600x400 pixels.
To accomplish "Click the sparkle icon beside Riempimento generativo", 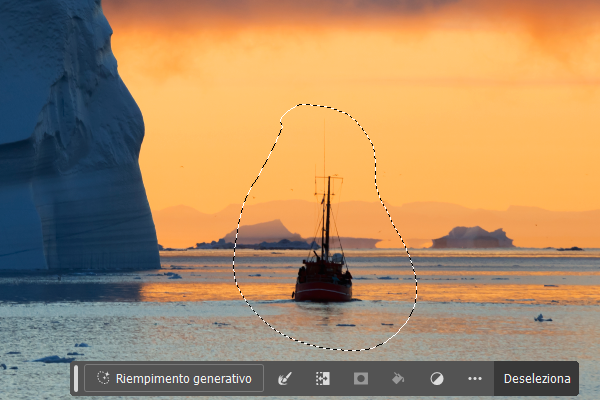I will coord(103,379).
